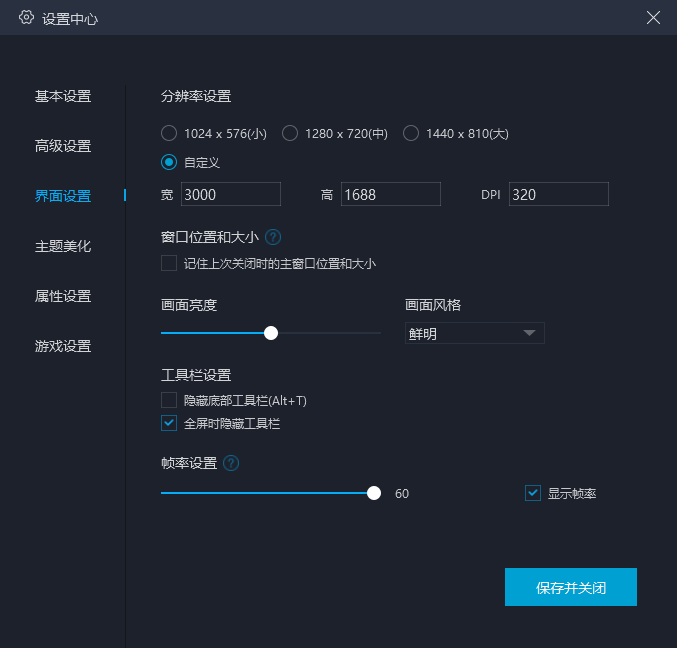Image resolution: width=677 pixels, height=648 pixels.
Task: Open help icon next to 帧率设置
Action: pos(231,463)
